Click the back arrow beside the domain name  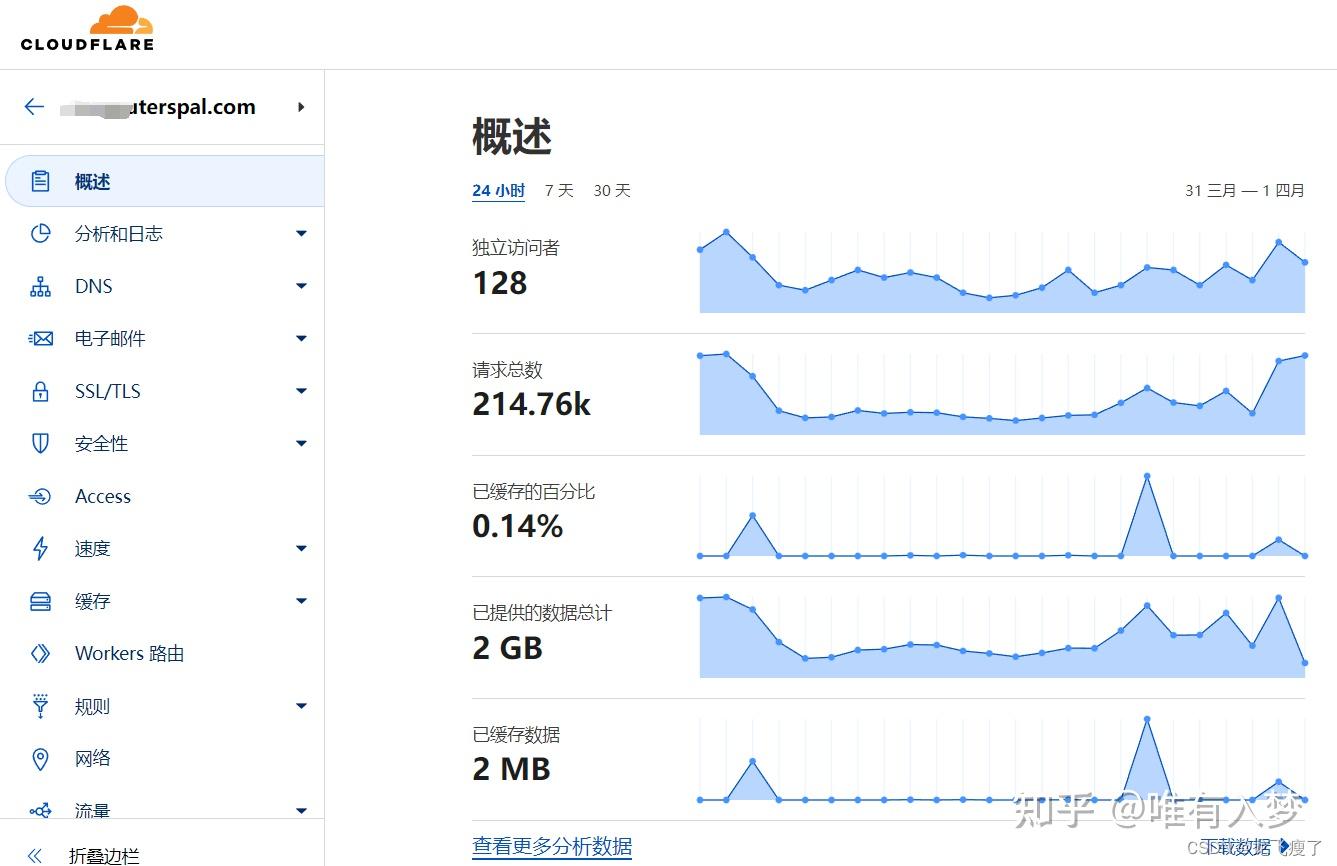pos(33,106)
